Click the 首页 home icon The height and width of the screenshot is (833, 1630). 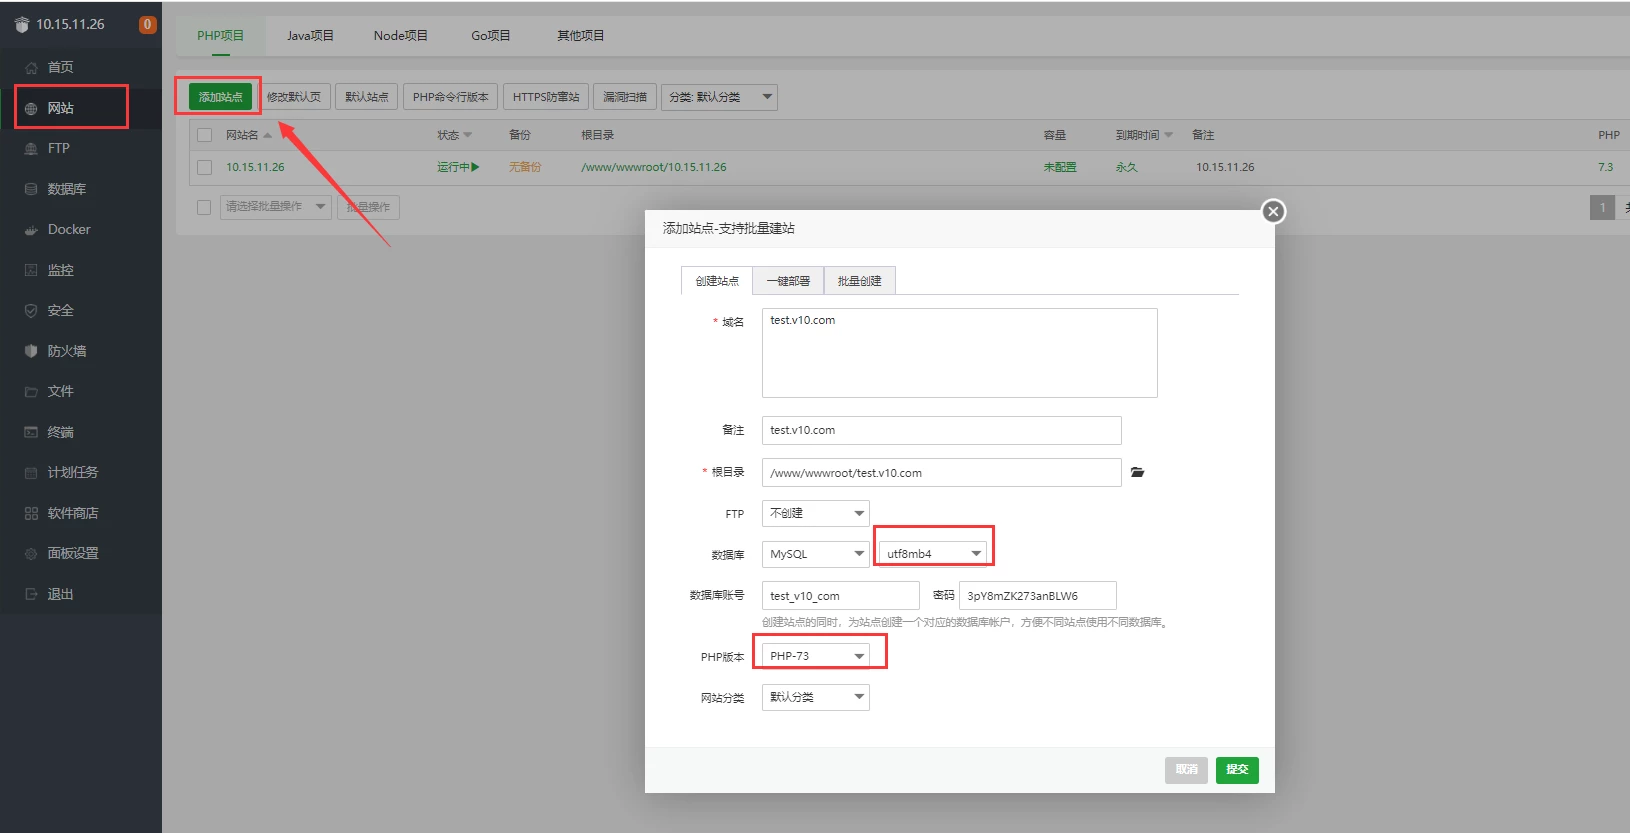click(x=31, y=68)
